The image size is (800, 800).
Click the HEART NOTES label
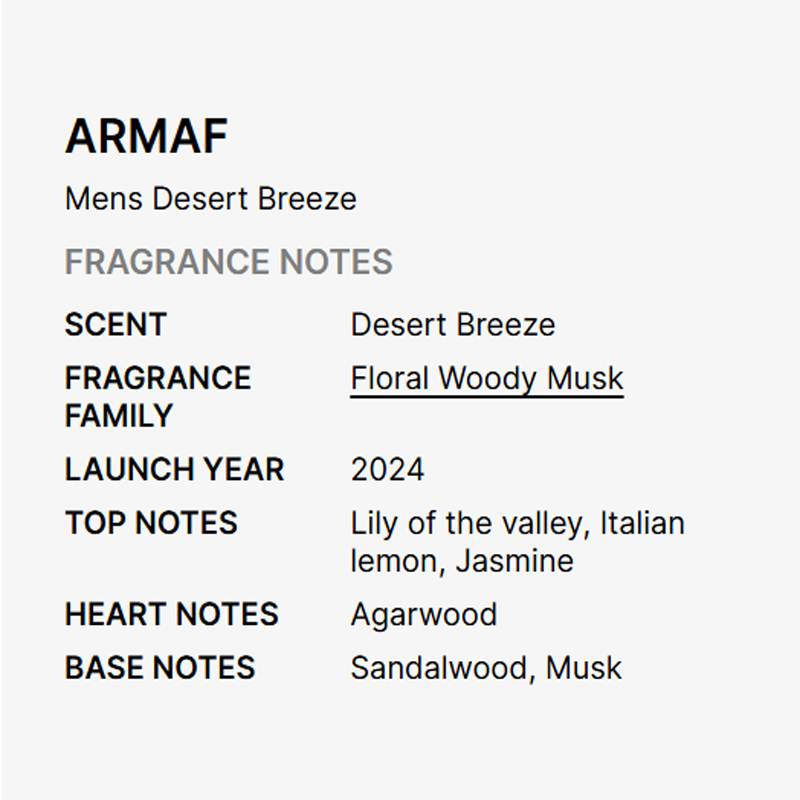coord(171,614)
